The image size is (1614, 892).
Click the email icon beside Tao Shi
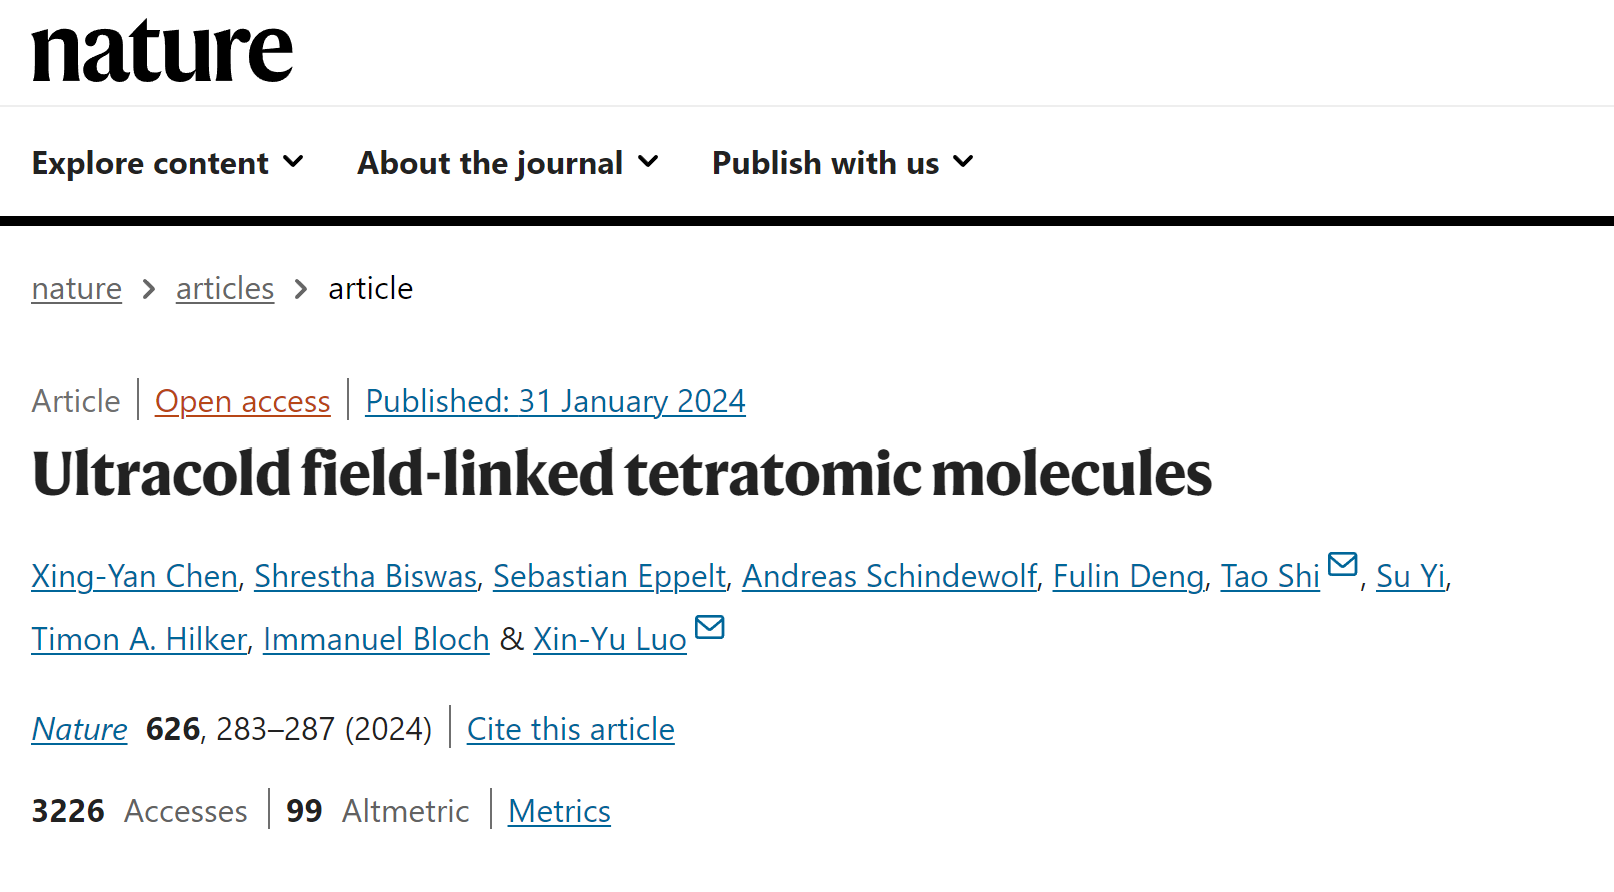(x=1342, y=565)
